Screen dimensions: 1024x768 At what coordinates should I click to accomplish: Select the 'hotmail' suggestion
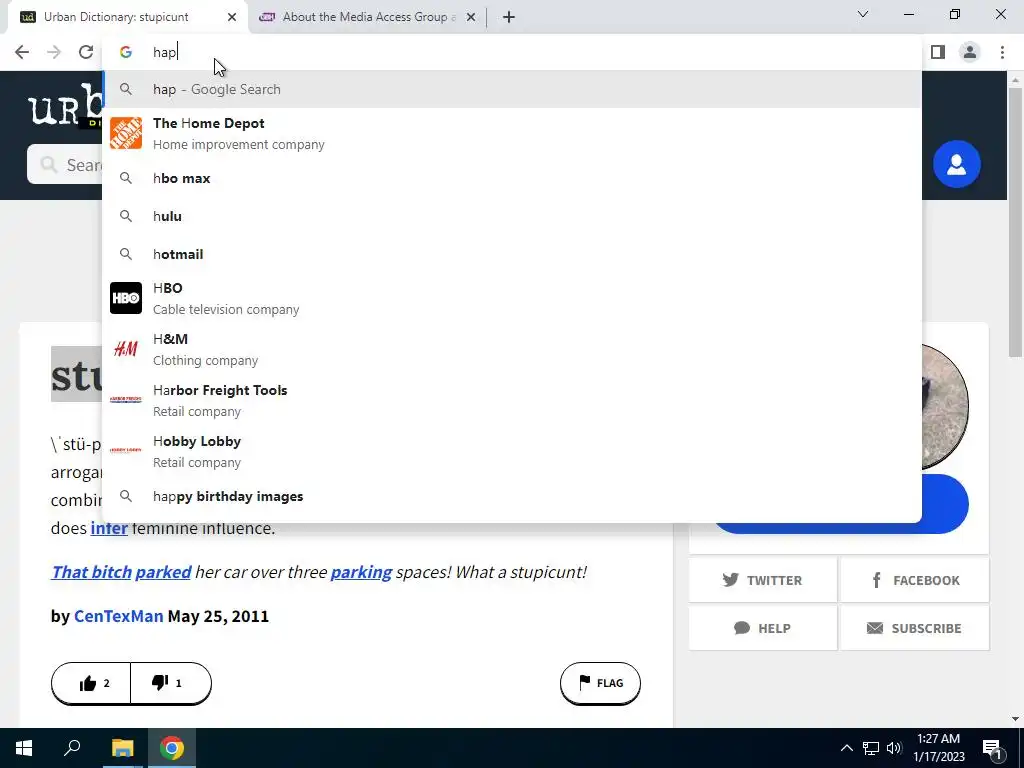[x=512, y=254]
